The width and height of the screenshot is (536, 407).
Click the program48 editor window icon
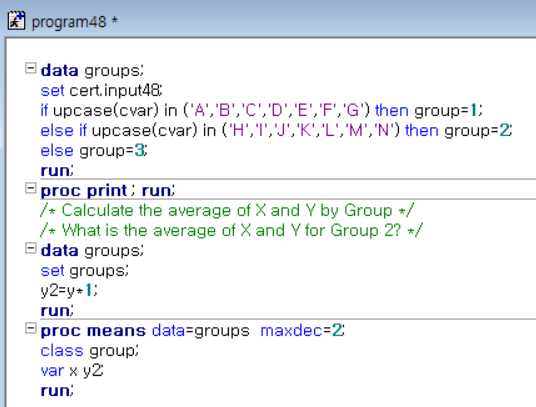[x=16, y=20]
